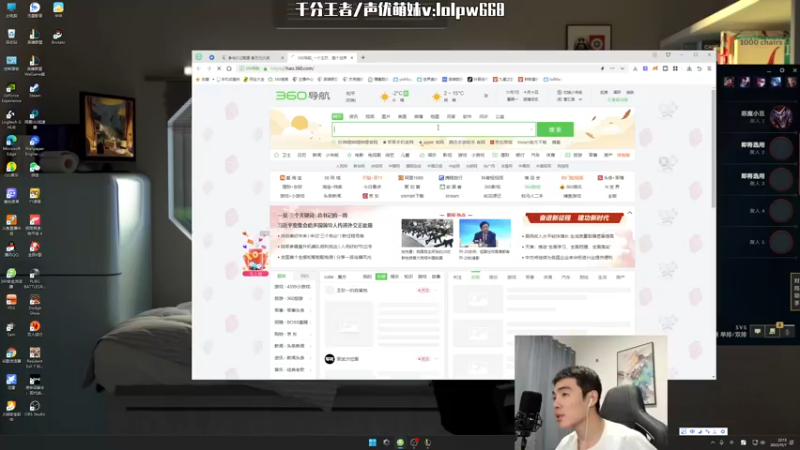Show hidden system tray icons chevron
Screen dimensions: 800x450
coord(713,442)
